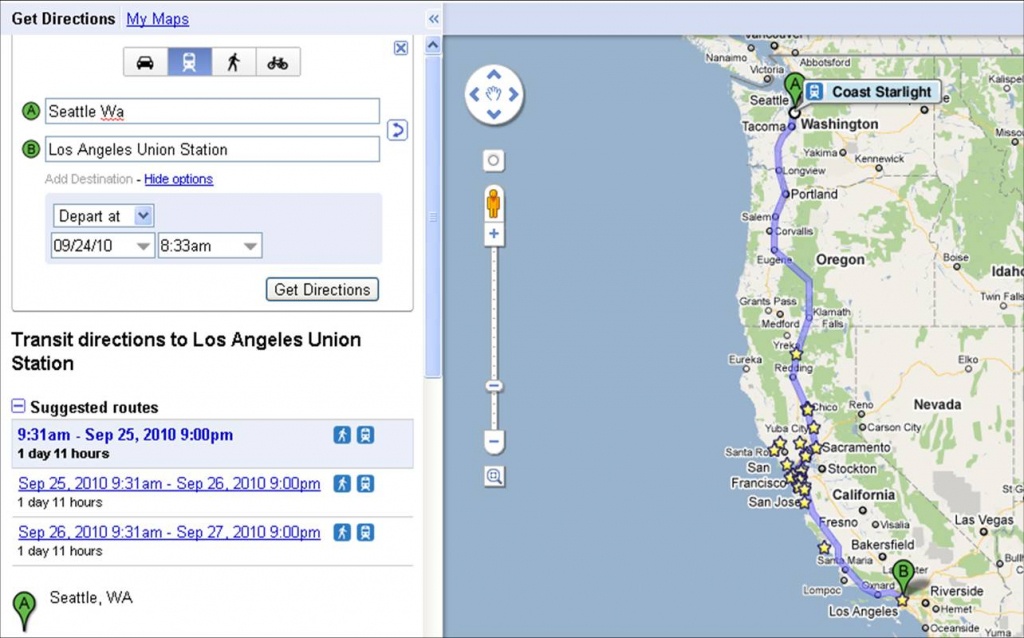Image resolution: width=1024 pixels, height=638 pixels.
Task: Select the public transit travel mode
Action: (189, 62)
